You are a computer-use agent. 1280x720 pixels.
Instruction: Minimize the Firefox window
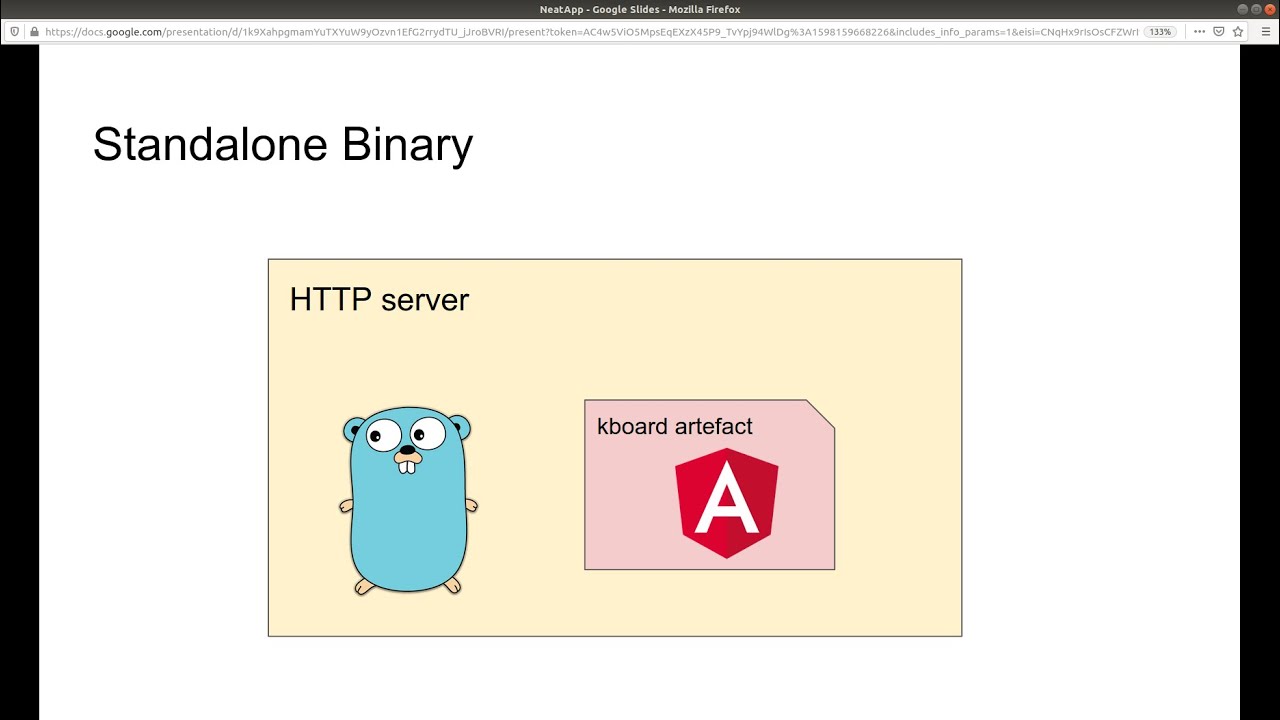pyautogui.click(x=1243, y=9)
